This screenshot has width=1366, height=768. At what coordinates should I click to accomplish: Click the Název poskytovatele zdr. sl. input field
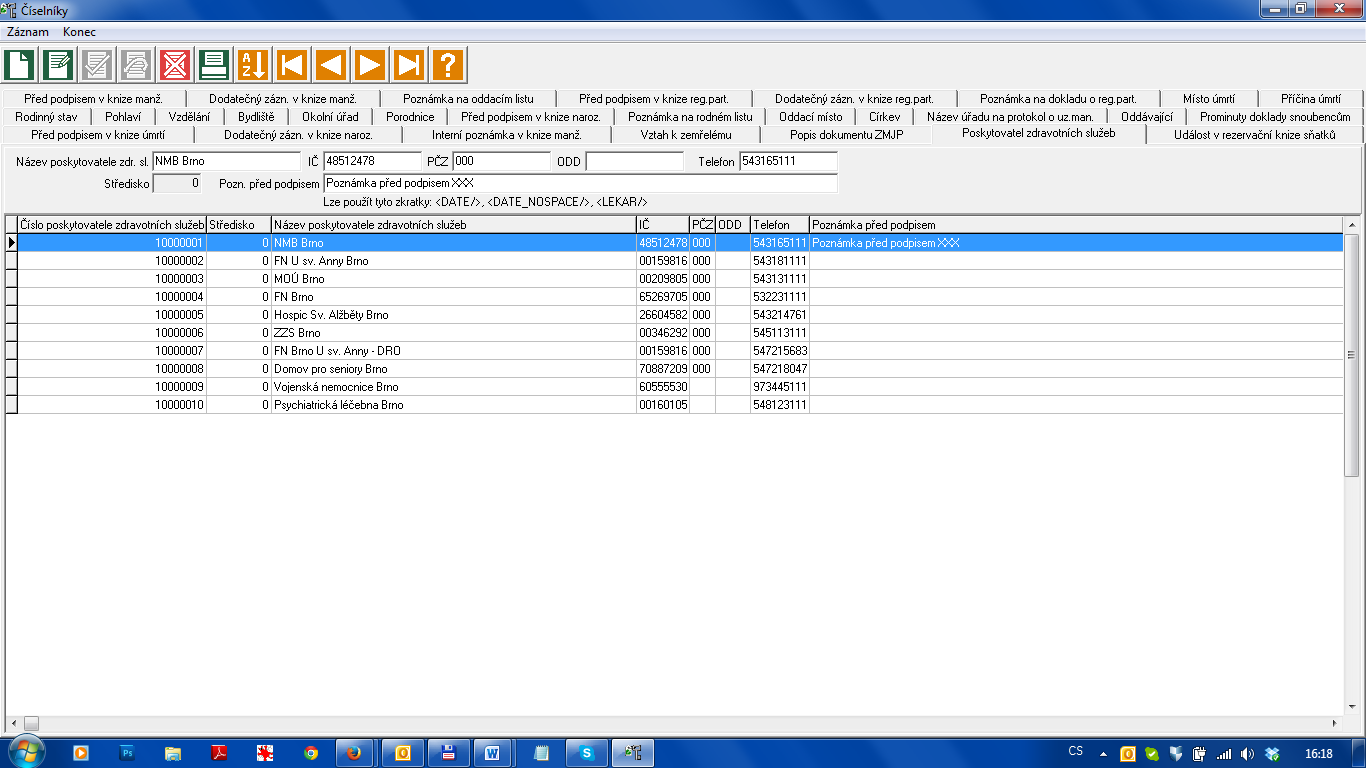[x=226, y=161]
